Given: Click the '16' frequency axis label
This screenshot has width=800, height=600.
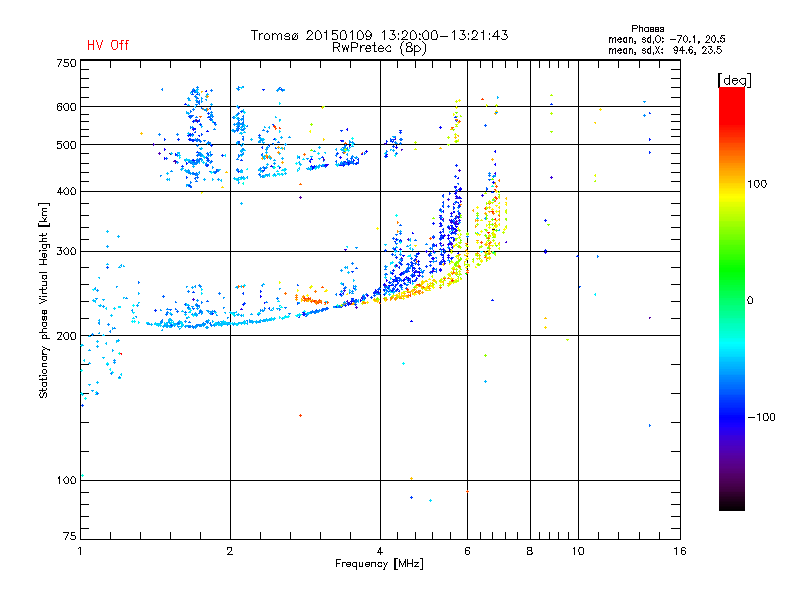Looking at the screenshot, I should (680, 551).
